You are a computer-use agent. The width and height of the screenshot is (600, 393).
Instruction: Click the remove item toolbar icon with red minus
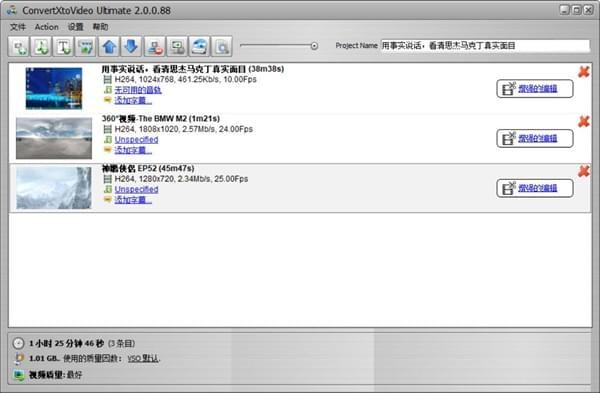tap(155, 47)
